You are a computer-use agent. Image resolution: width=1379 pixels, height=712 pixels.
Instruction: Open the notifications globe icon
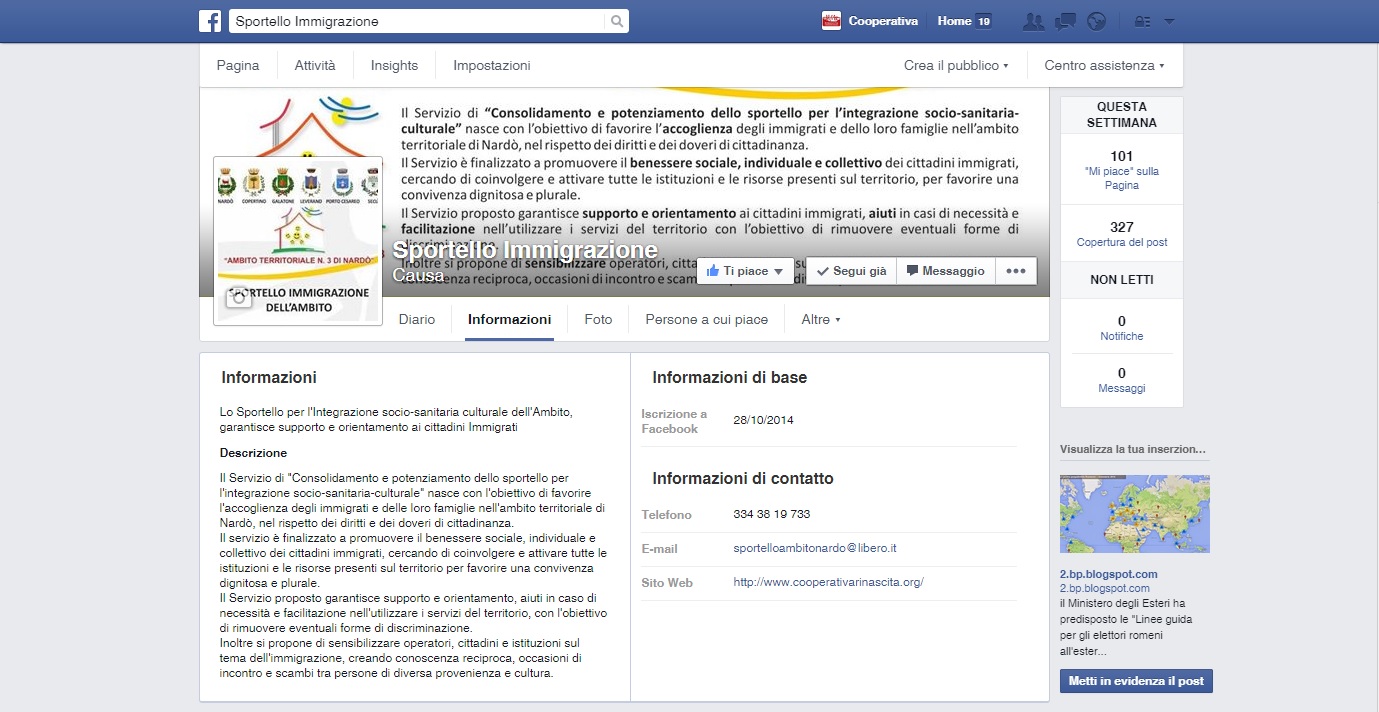pos(1097,21)
